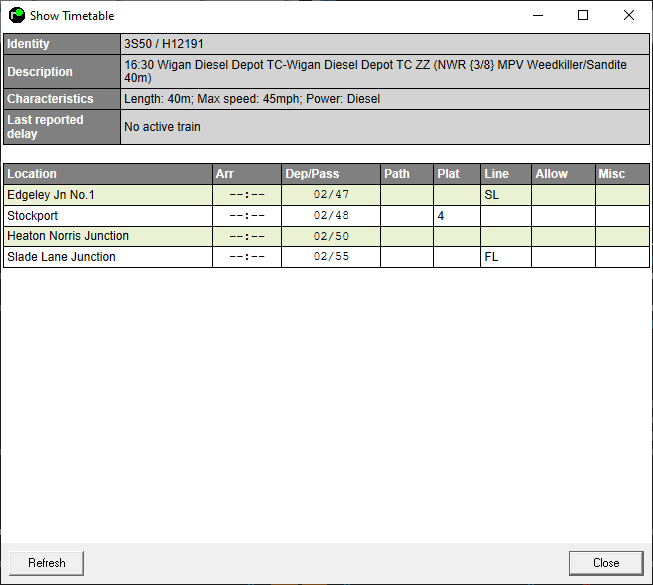This screenshot has width=653, height=585.
Task: Click platform 4 link for Stockport
Action: [x=441, y=216]
